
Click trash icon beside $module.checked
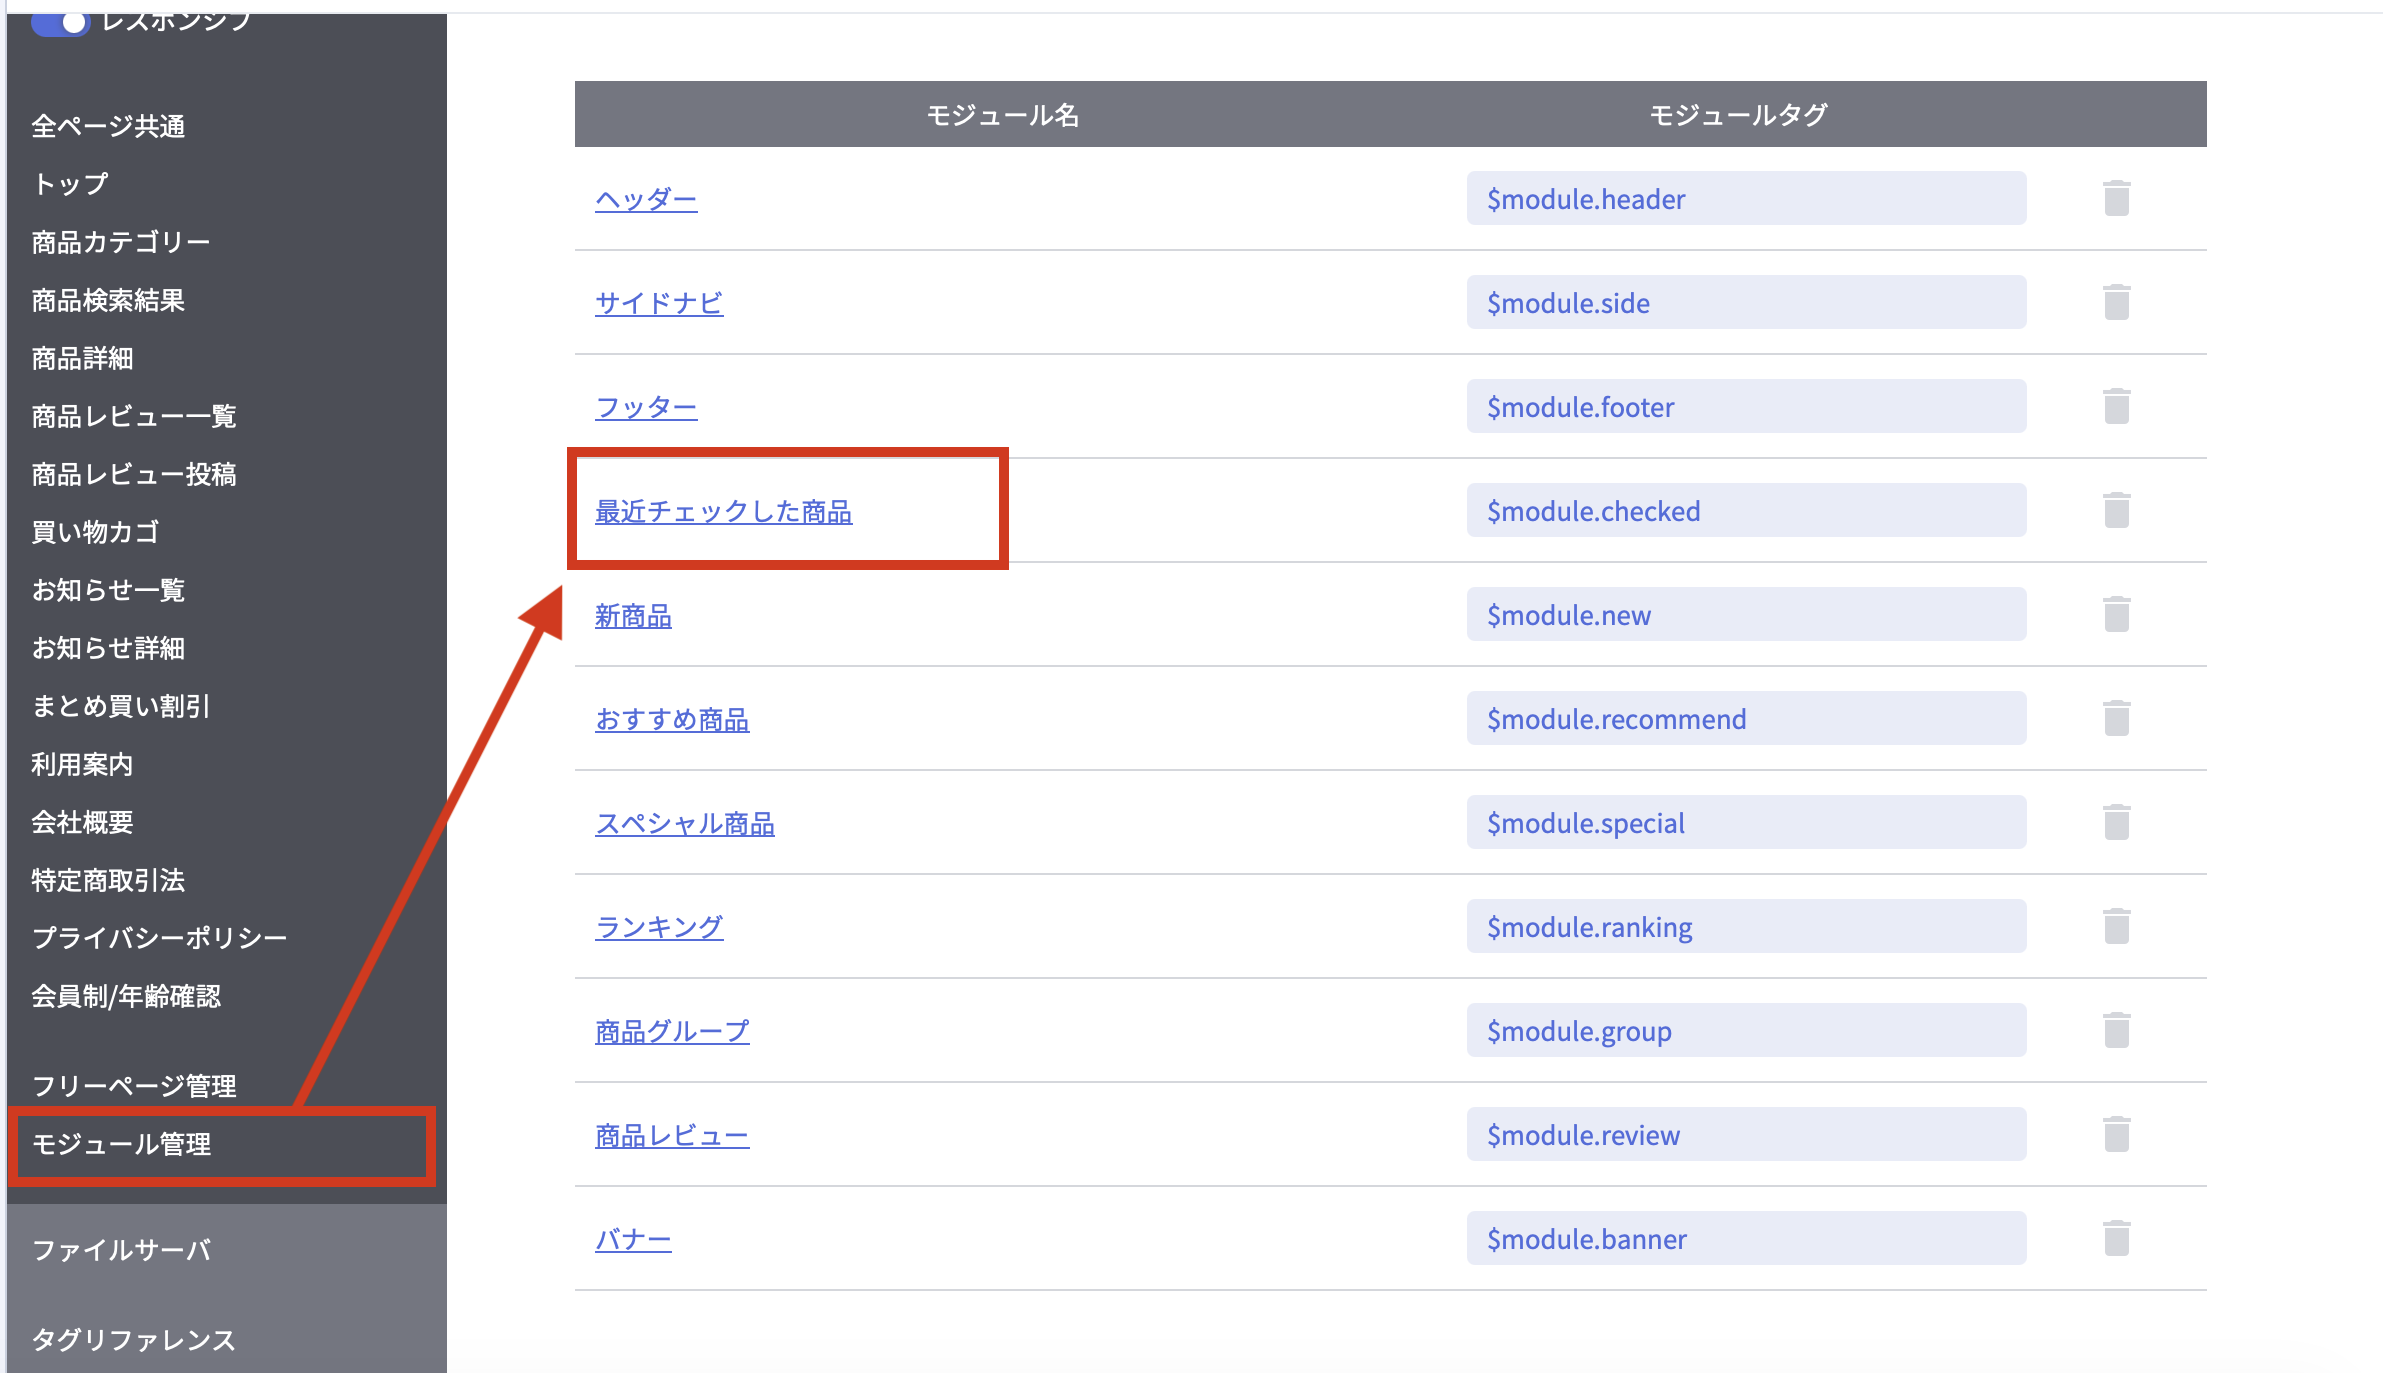(2116, 511)
